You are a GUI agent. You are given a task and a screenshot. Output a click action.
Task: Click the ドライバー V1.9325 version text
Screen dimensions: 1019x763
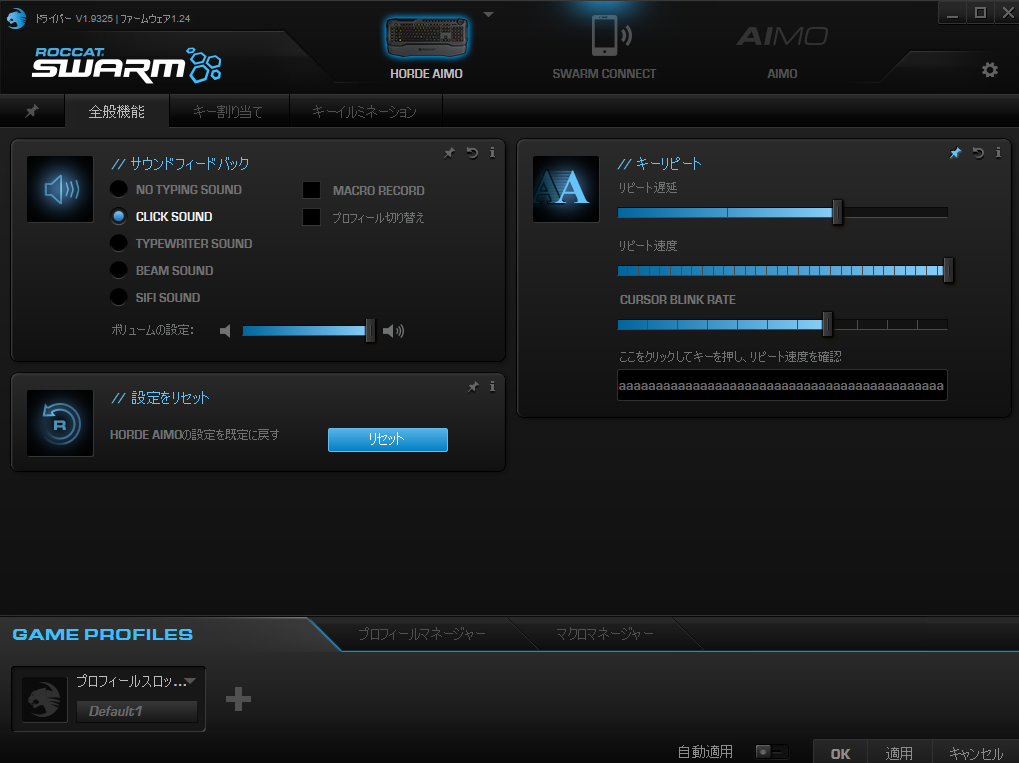pos(112,18)
